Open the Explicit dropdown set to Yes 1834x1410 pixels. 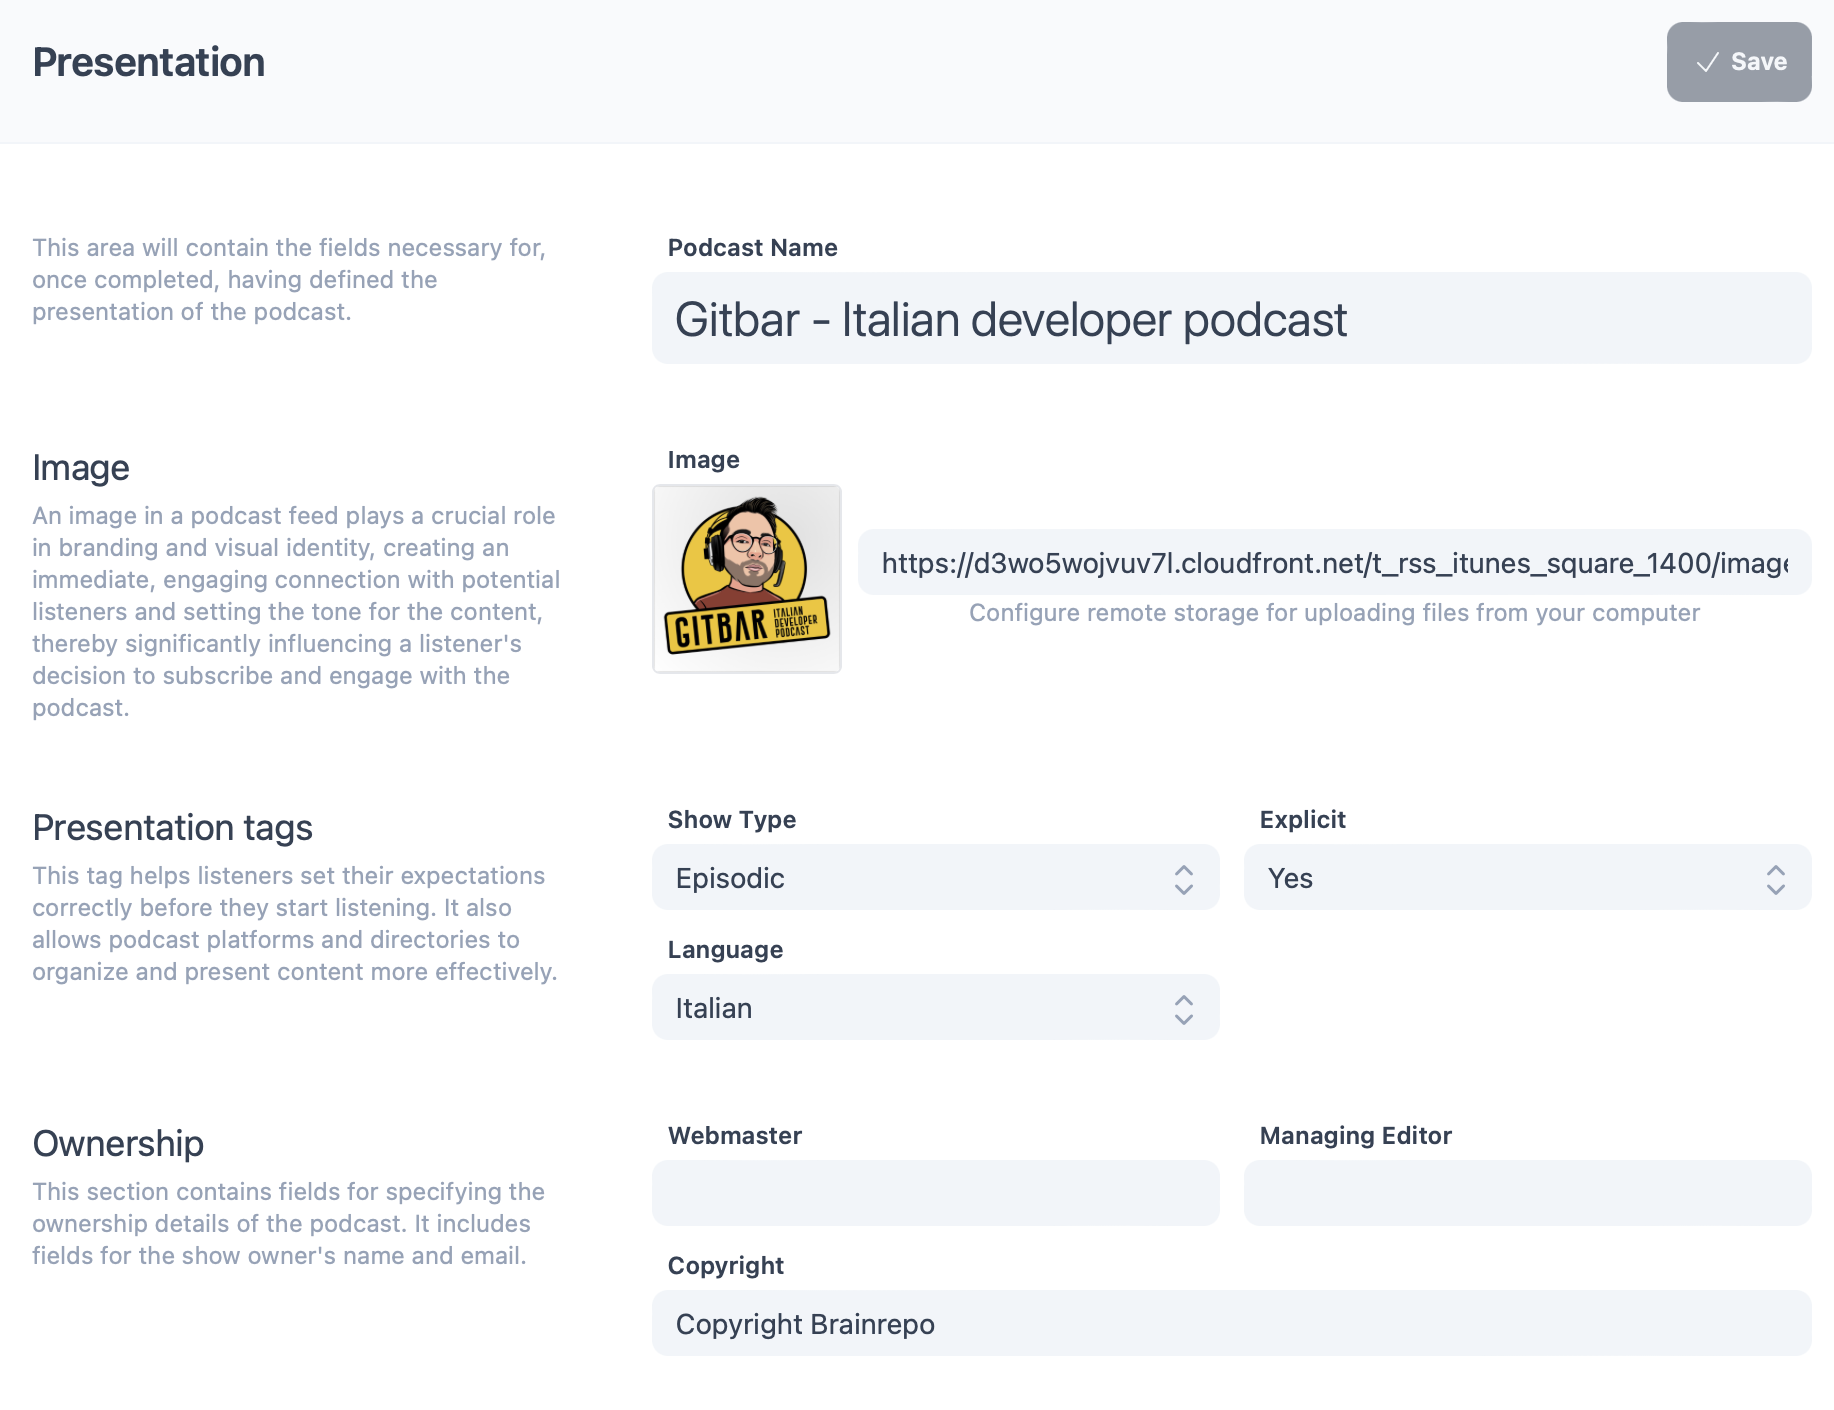[x=1527, y=877]
